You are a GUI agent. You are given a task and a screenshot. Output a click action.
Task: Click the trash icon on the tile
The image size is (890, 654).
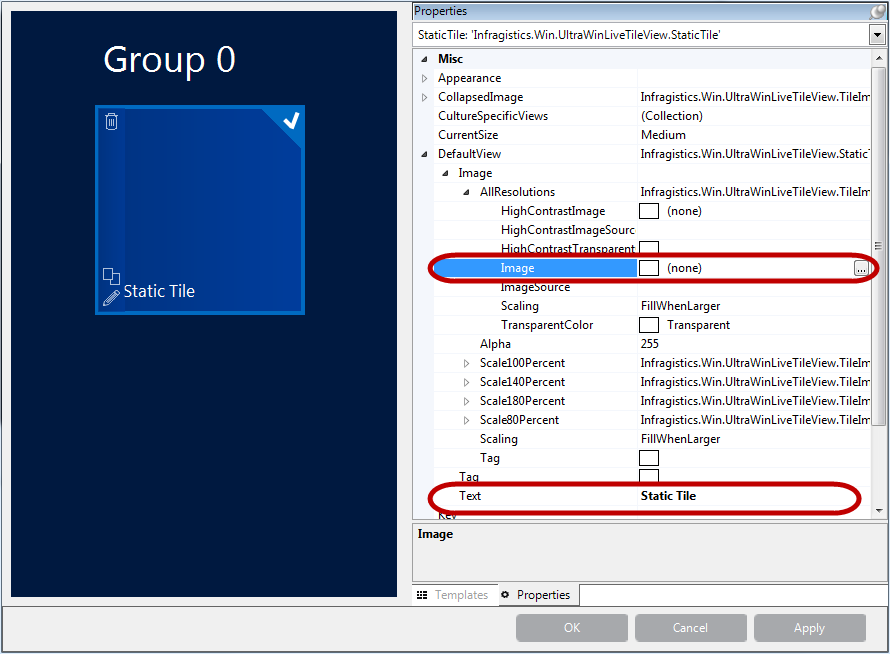(111, 121)
